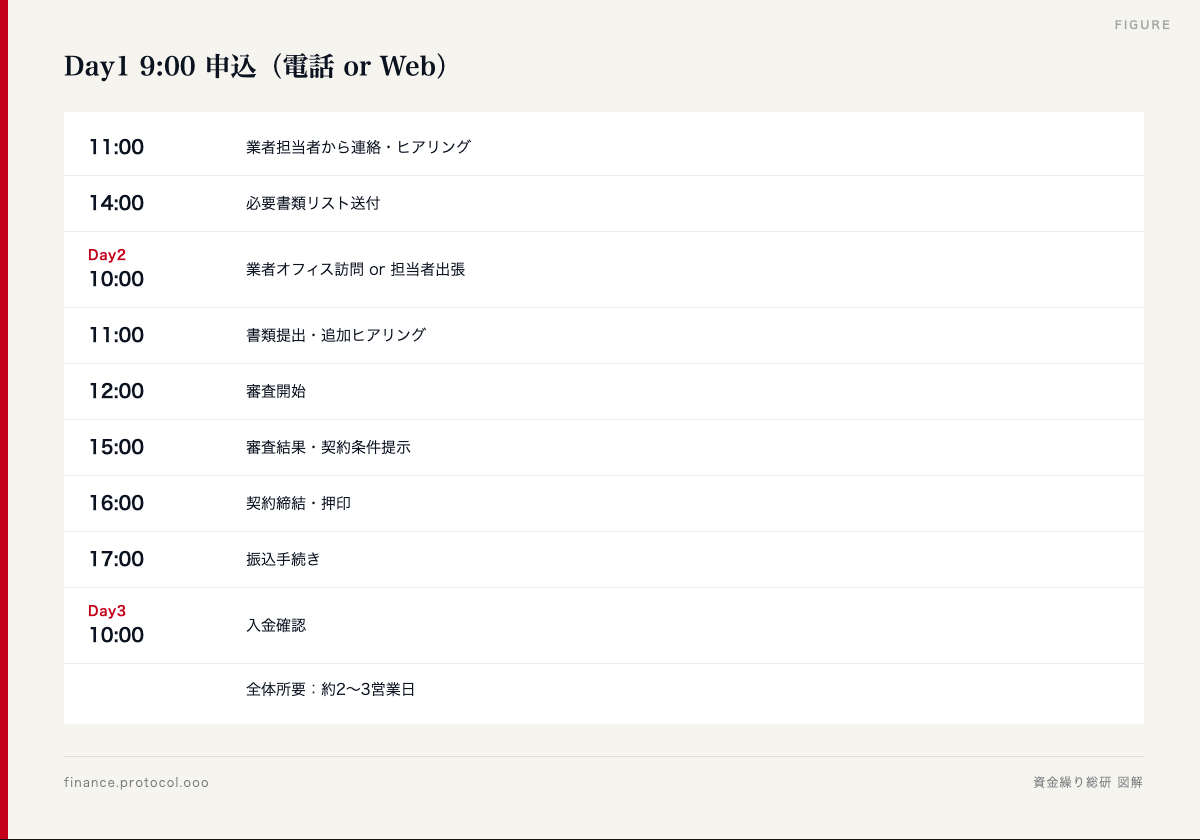Viewport: 1200px width, 840px height.
Task: Click the '10:00' time under Day2
Action: (x=116, y=279)
